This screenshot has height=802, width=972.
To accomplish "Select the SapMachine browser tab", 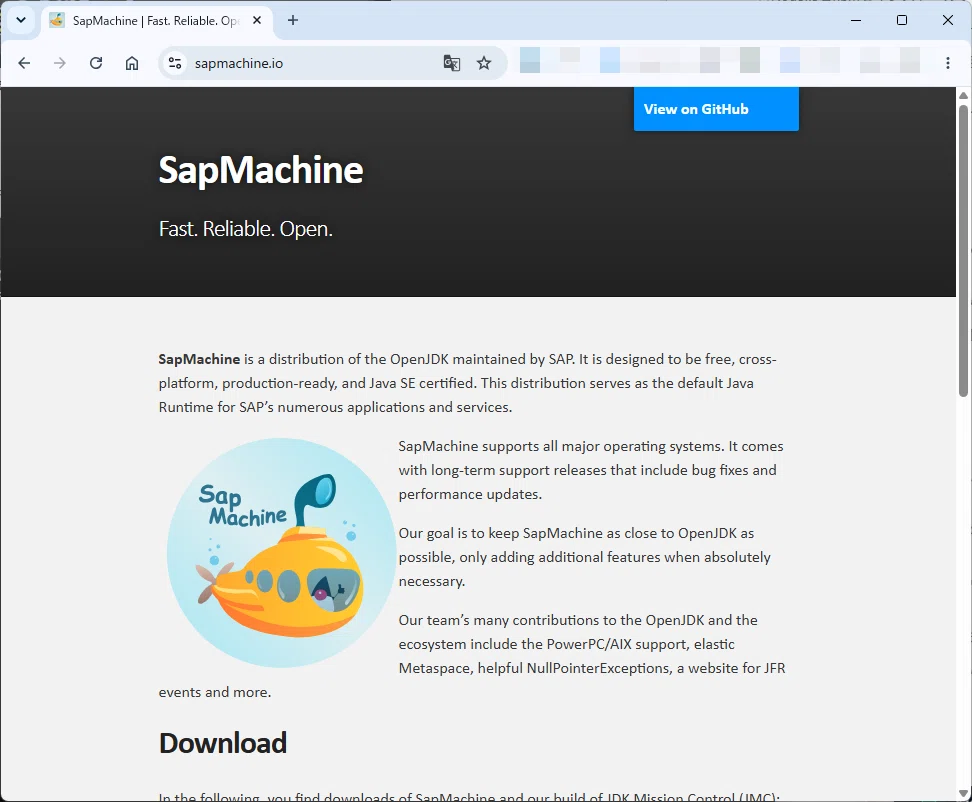I will click(157, 20).
